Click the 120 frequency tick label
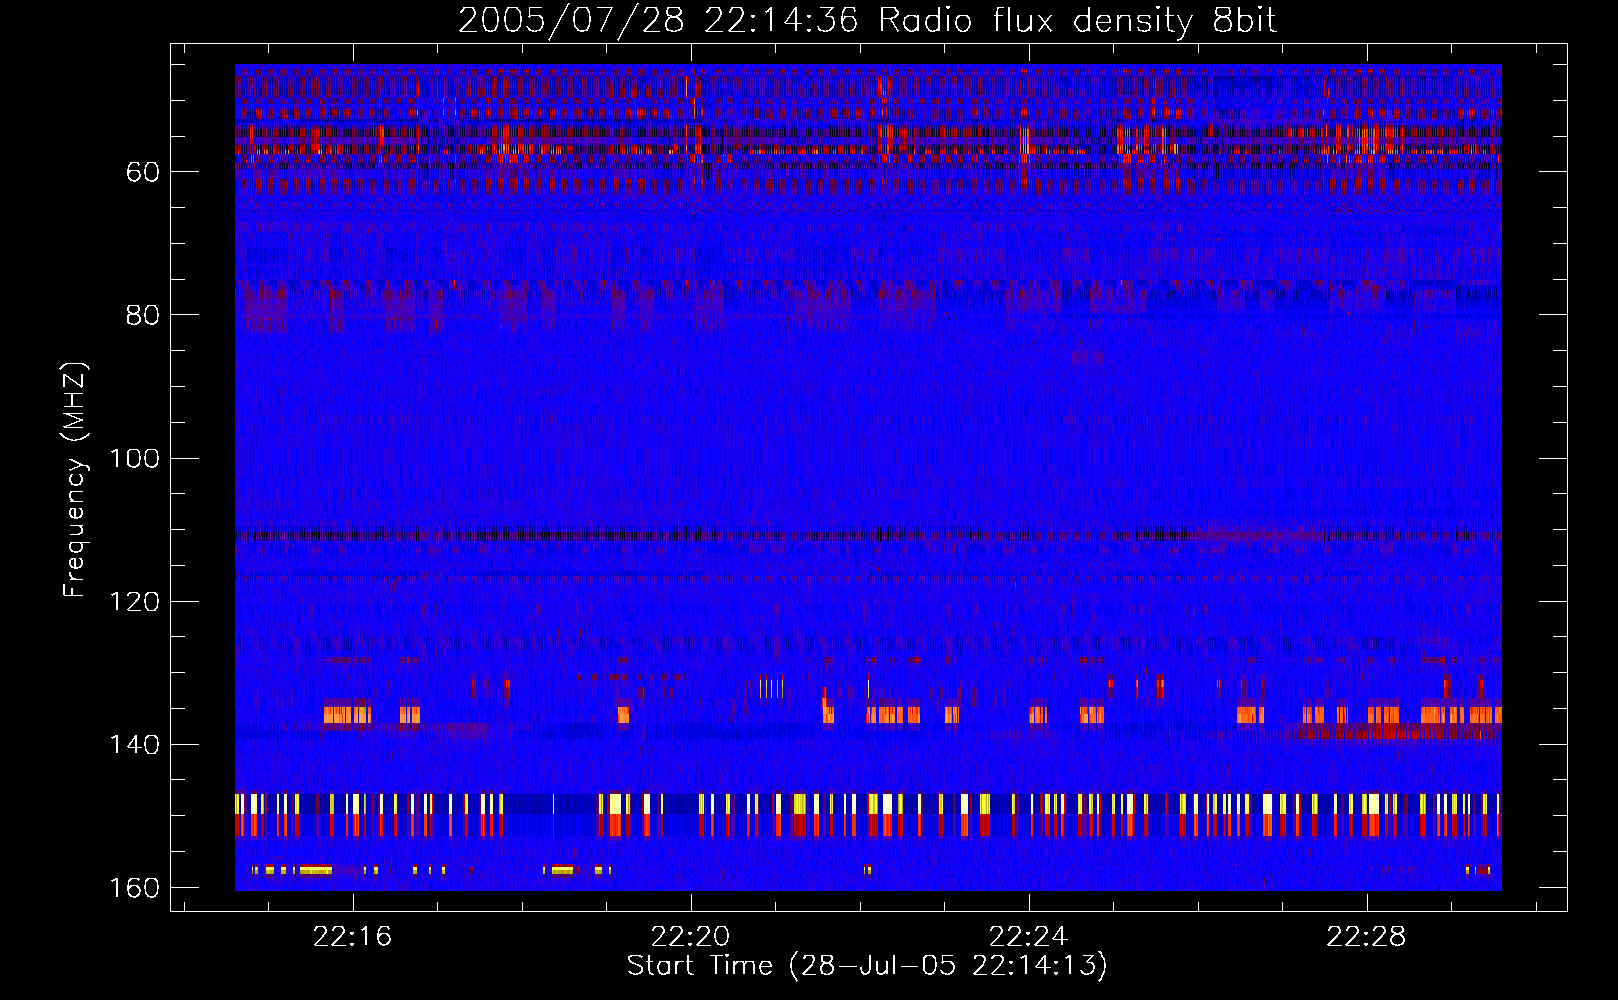Image resolution: width=1618 pixels, height=1000 pixels. click(x=135, y=602)
